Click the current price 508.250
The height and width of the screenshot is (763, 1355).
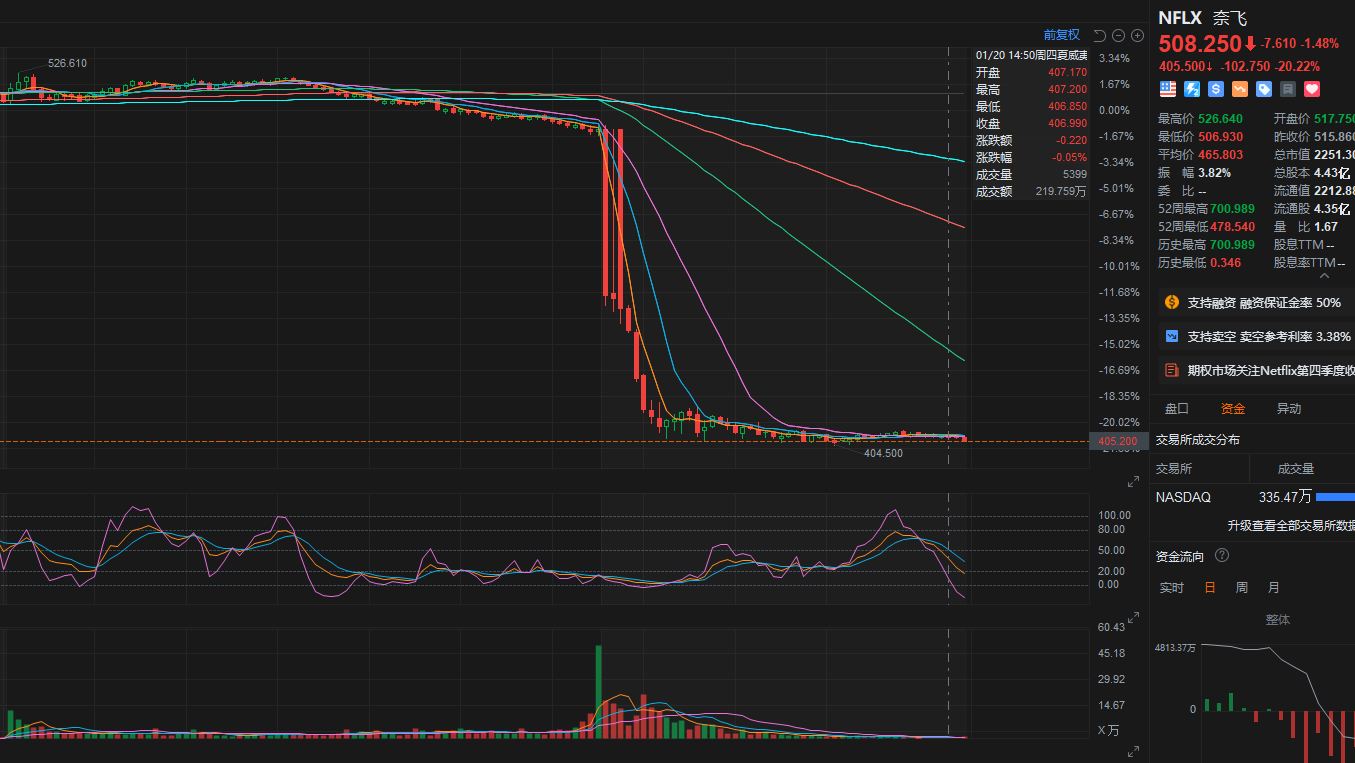(x=1200, y=43)
